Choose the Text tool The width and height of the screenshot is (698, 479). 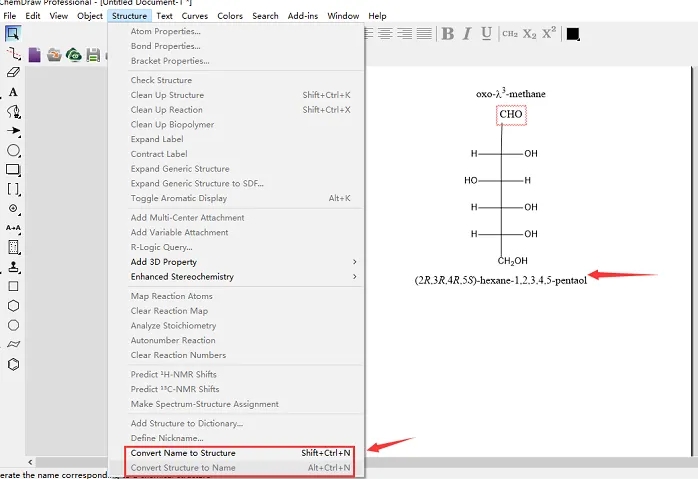[13, 92]
